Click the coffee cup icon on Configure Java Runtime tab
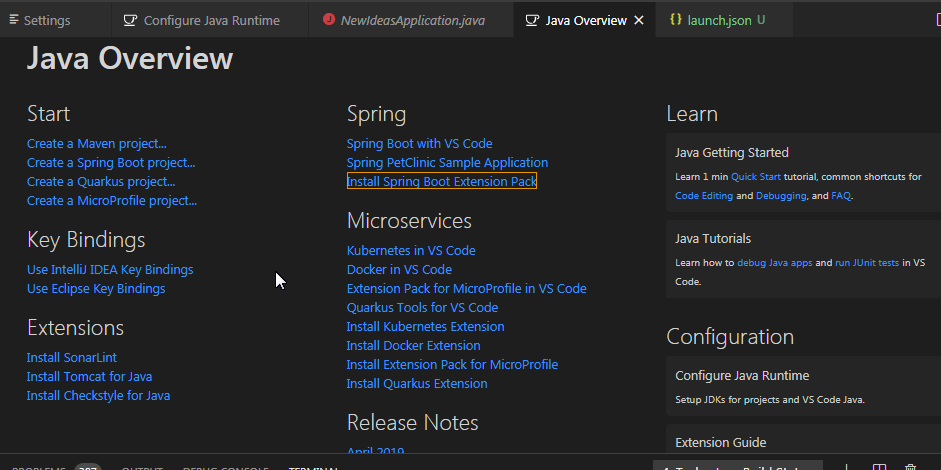 pyautogui.click(x=130, y=20)
